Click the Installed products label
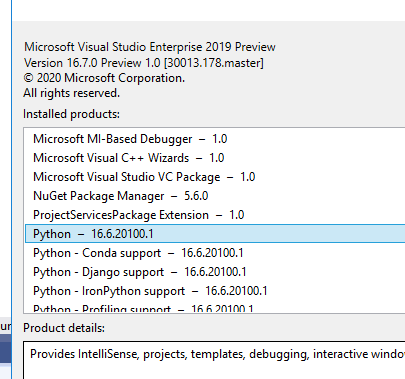405x379 pixels. (71, 114)
